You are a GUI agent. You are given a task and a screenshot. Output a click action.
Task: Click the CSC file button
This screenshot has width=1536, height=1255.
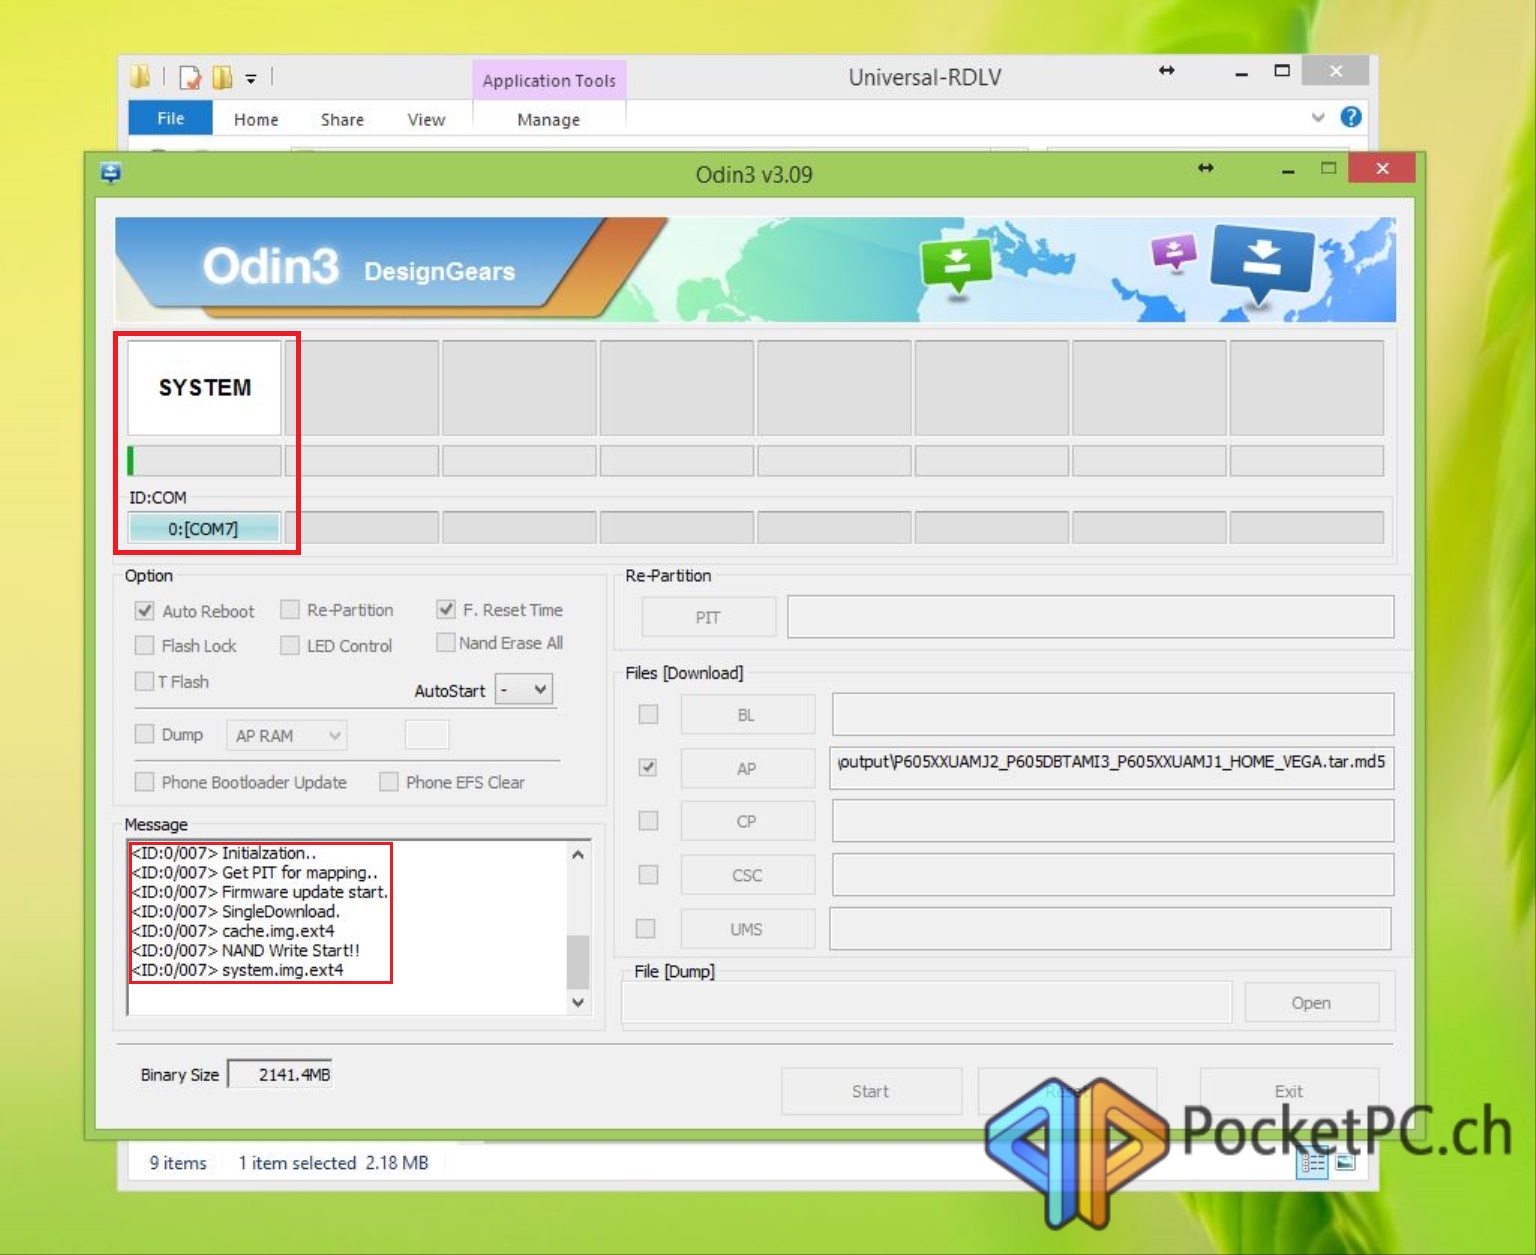[747, 875]
